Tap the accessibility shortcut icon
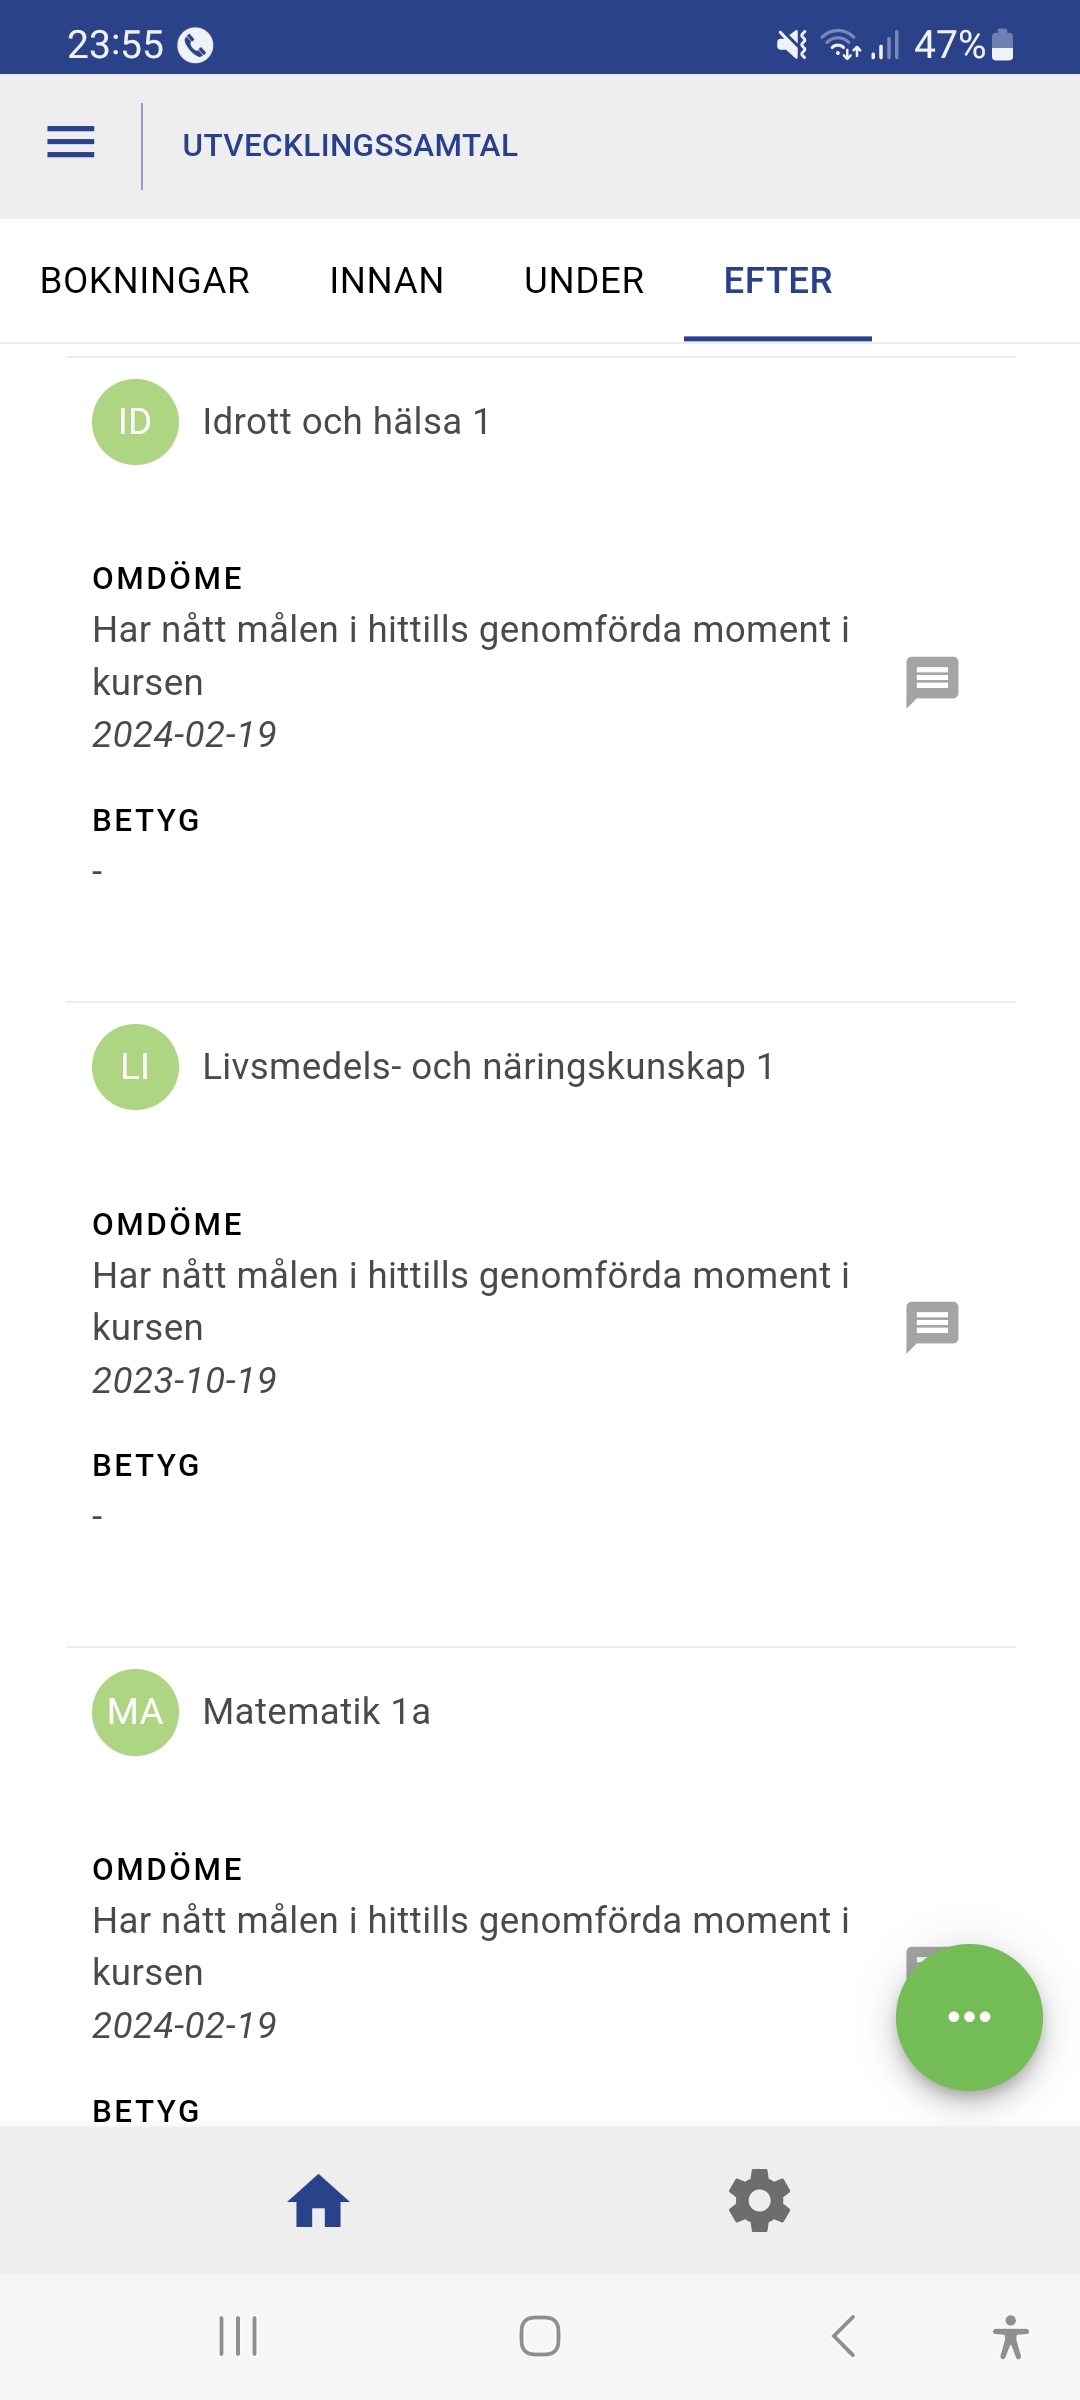 click(x=1010, y=2337)
